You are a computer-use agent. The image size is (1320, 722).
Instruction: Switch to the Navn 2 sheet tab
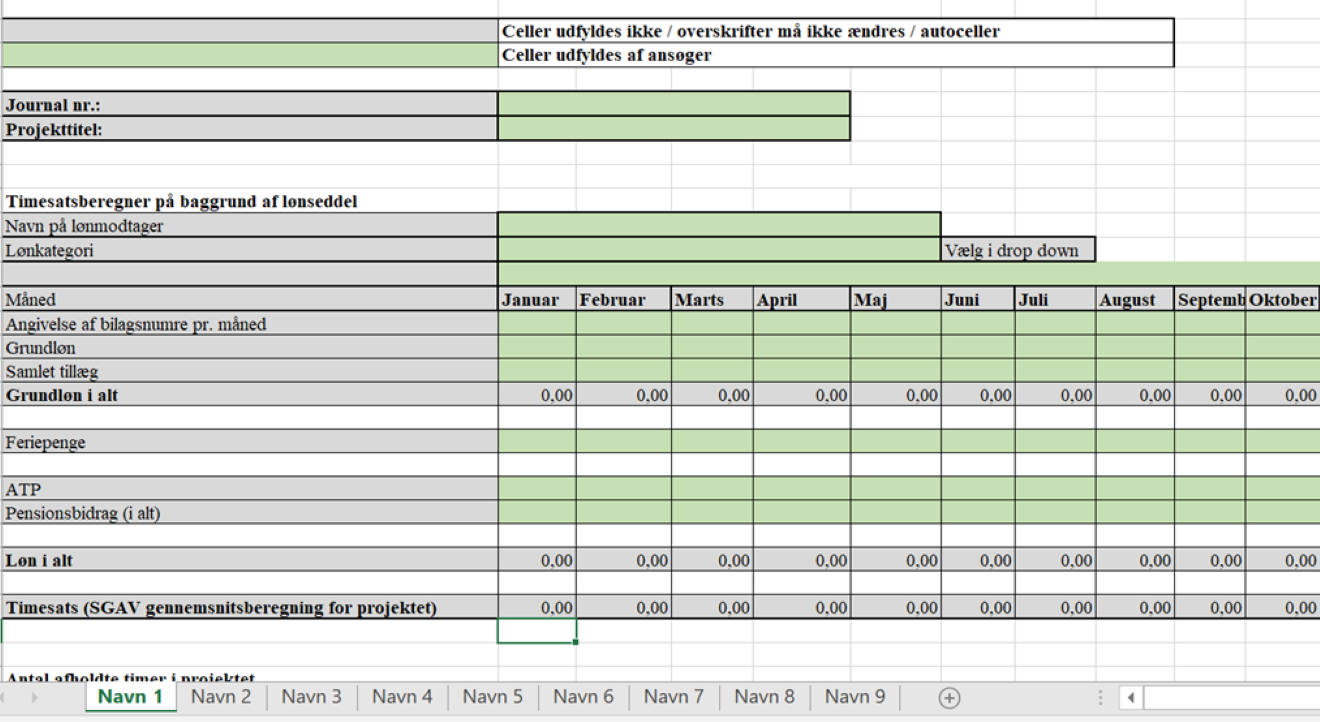pyautogui.click(x=221, y=697)
